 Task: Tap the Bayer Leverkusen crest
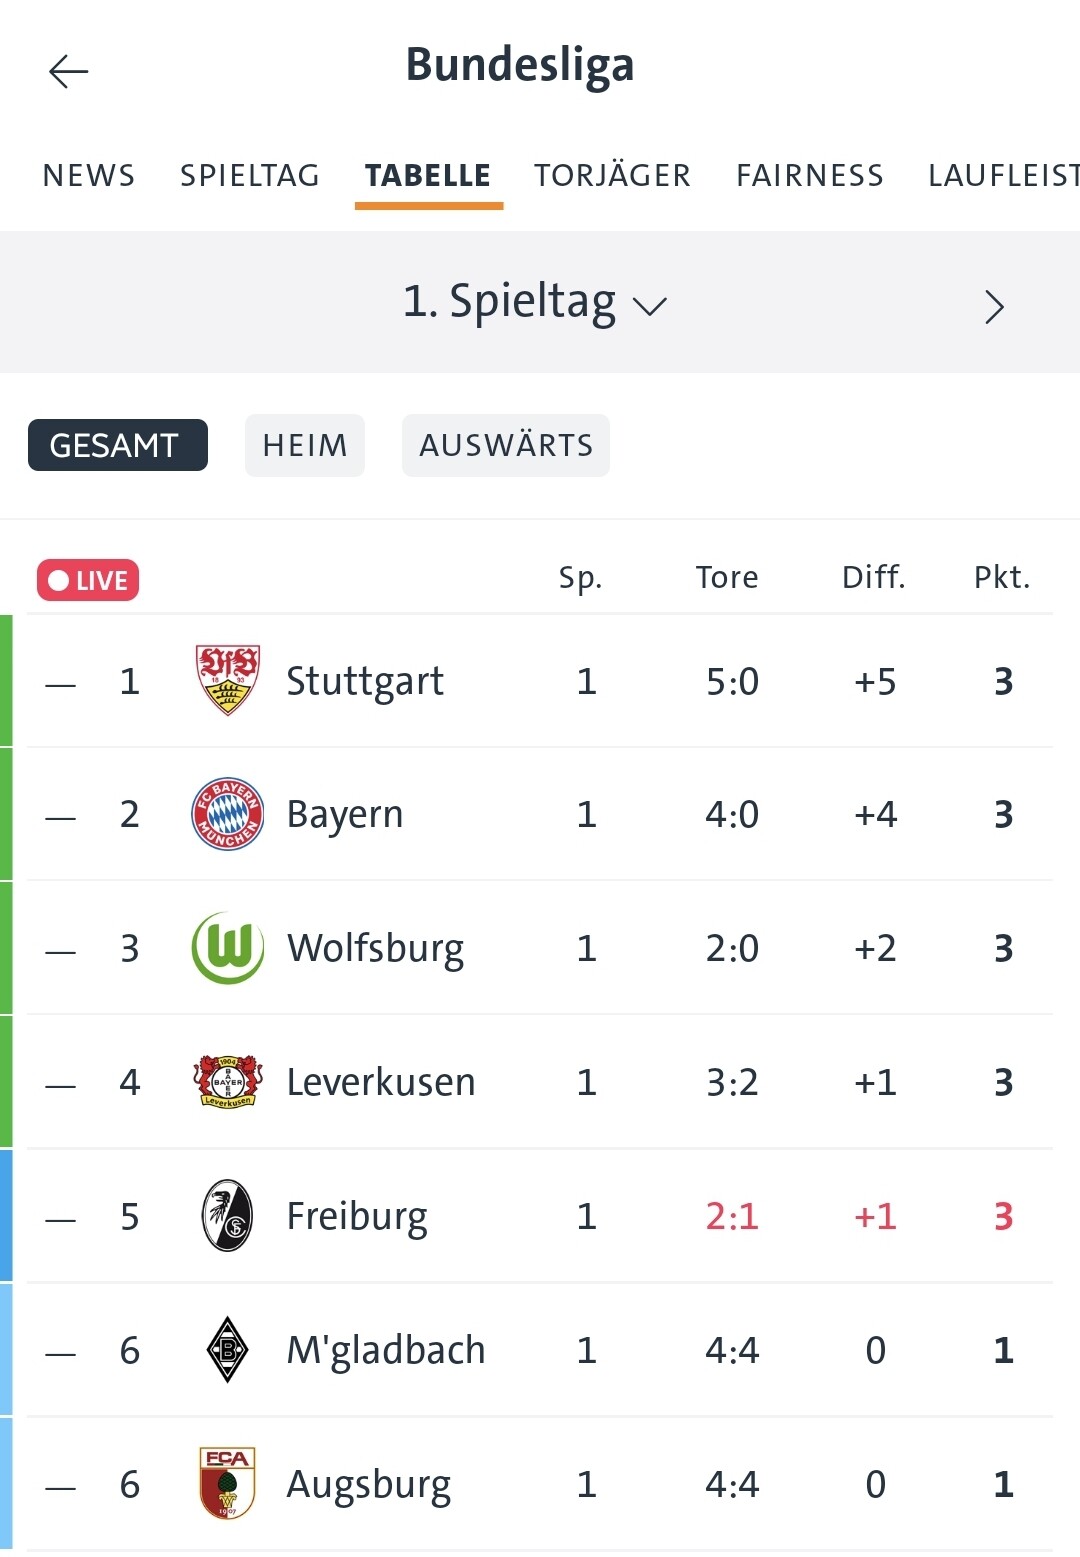point(228,1081)
